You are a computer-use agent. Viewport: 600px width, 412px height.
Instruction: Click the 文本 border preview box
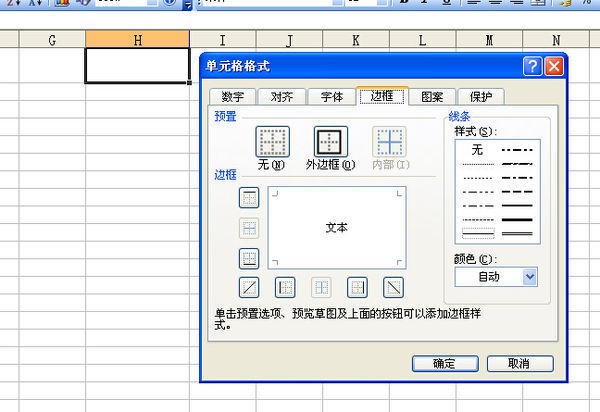point(337,228)
